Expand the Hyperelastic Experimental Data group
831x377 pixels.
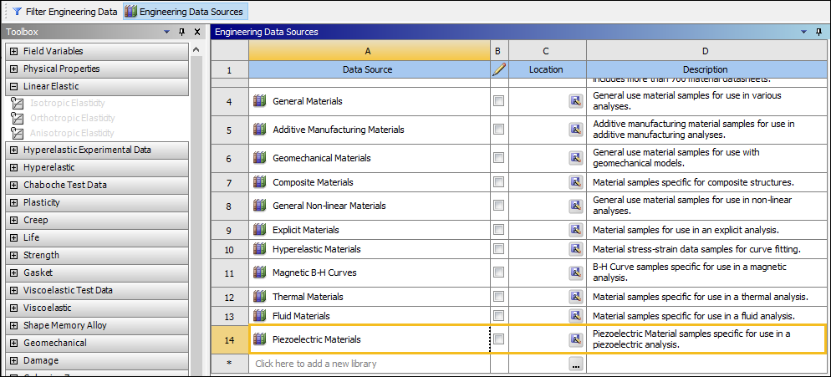(x=14, y=150)
